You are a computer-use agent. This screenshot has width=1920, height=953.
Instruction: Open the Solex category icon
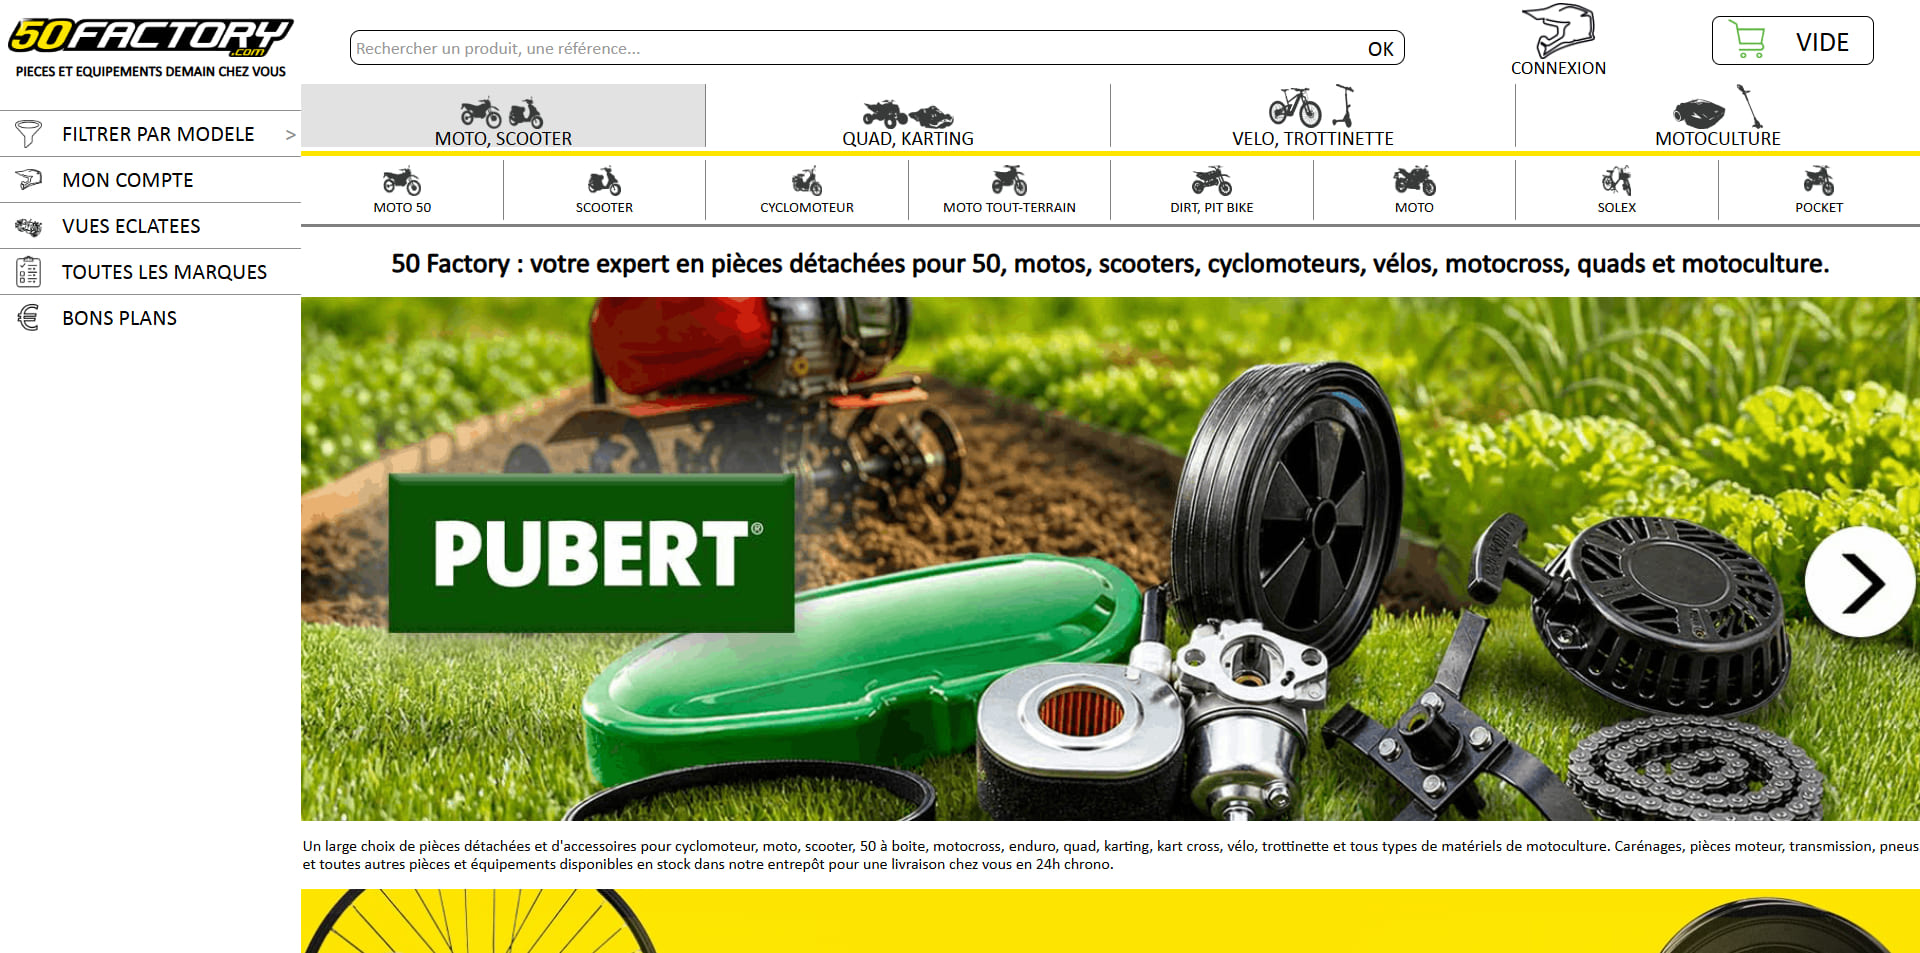pos(1616,181)
